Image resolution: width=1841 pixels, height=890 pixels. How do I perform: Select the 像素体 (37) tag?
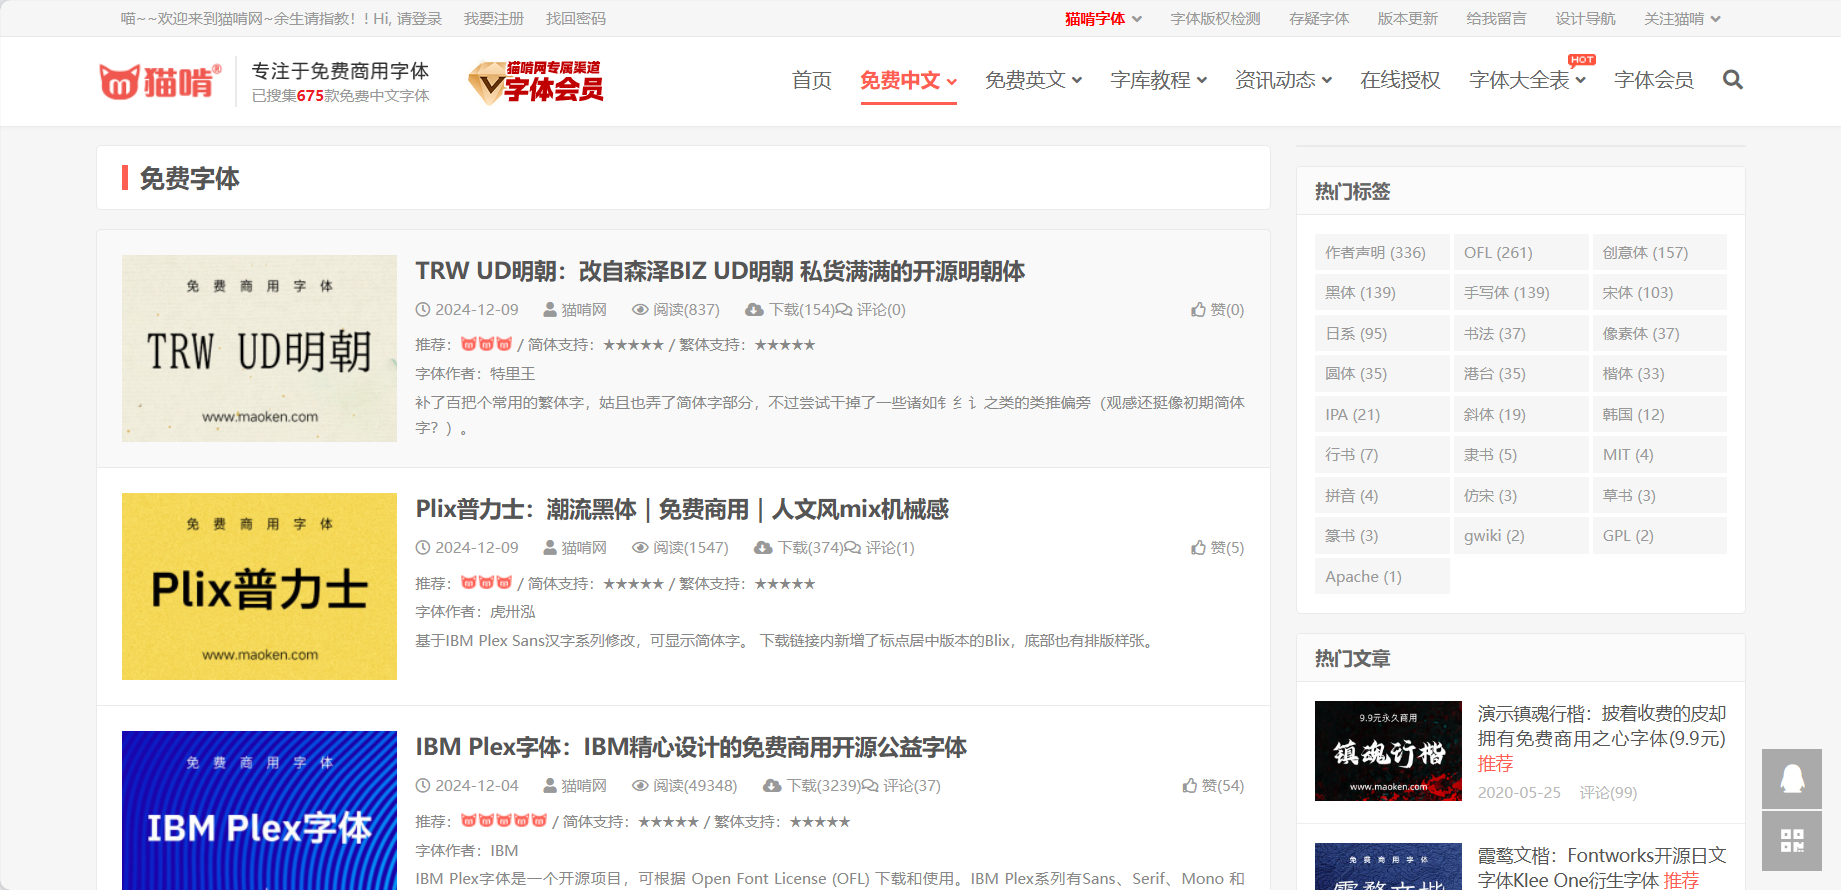(x=1659, y=334)
